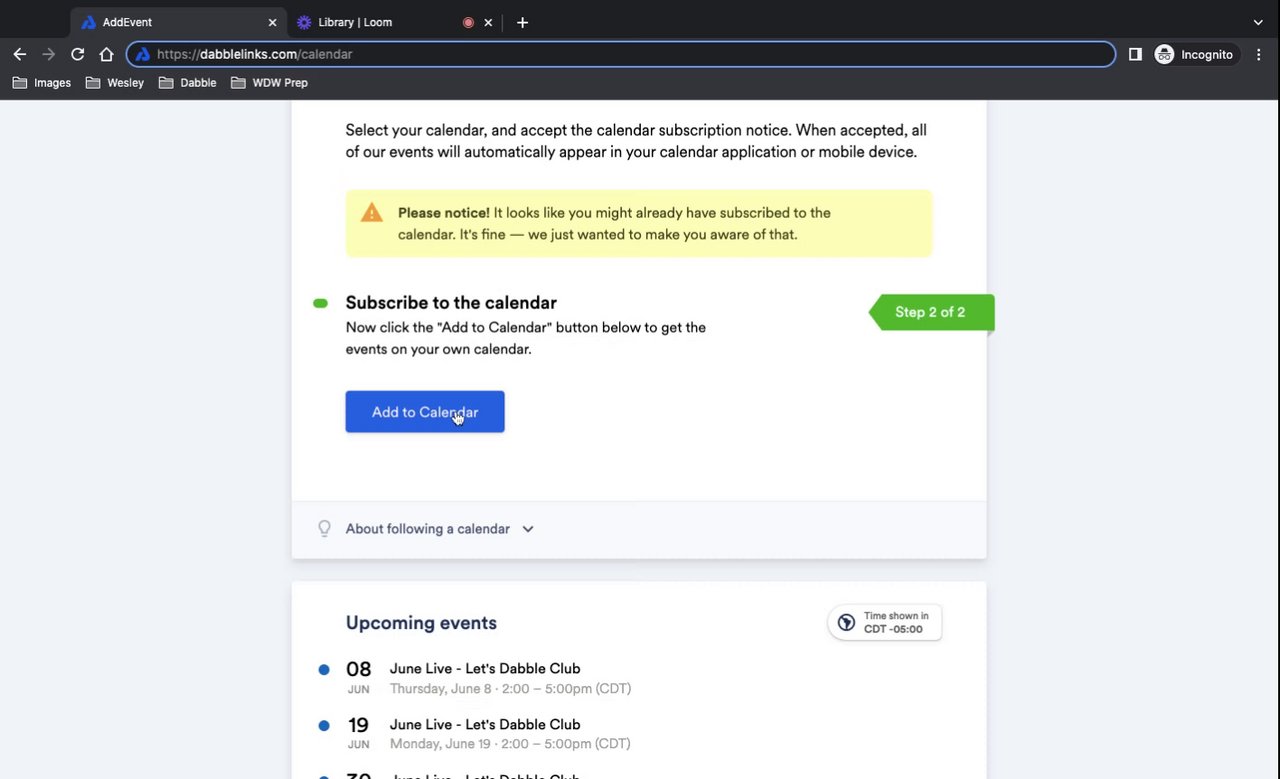Open the side panel icon in toolbar
This screenshot has height=779, width=1280.
(1135, 54)
